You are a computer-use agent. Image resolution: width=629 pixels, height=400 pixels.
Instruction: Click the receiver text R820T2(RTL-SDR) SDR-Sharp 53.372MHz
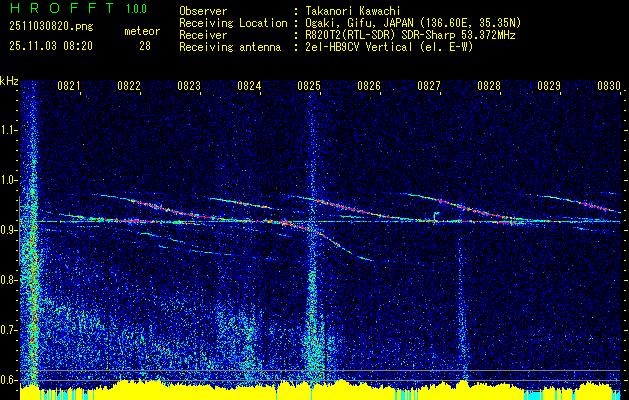[410, 35]
